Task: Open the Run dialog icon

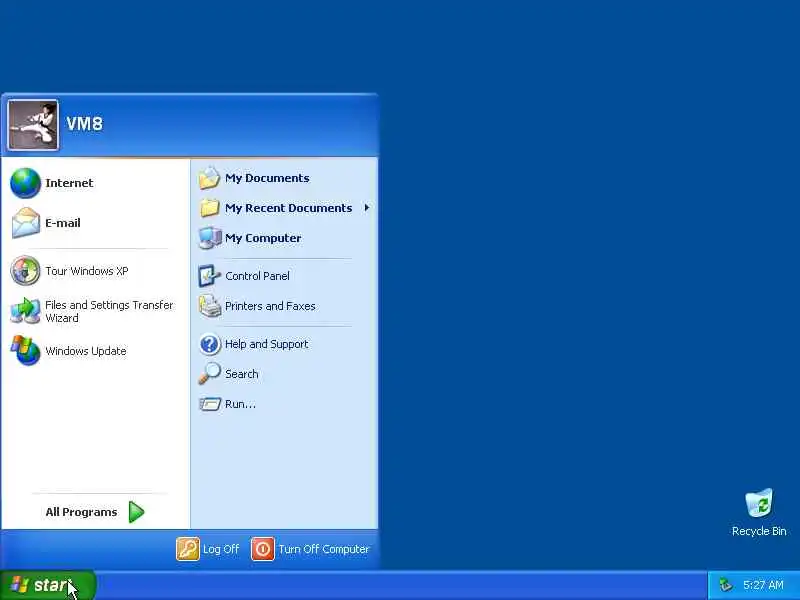Action: click(x=210, y=404)
